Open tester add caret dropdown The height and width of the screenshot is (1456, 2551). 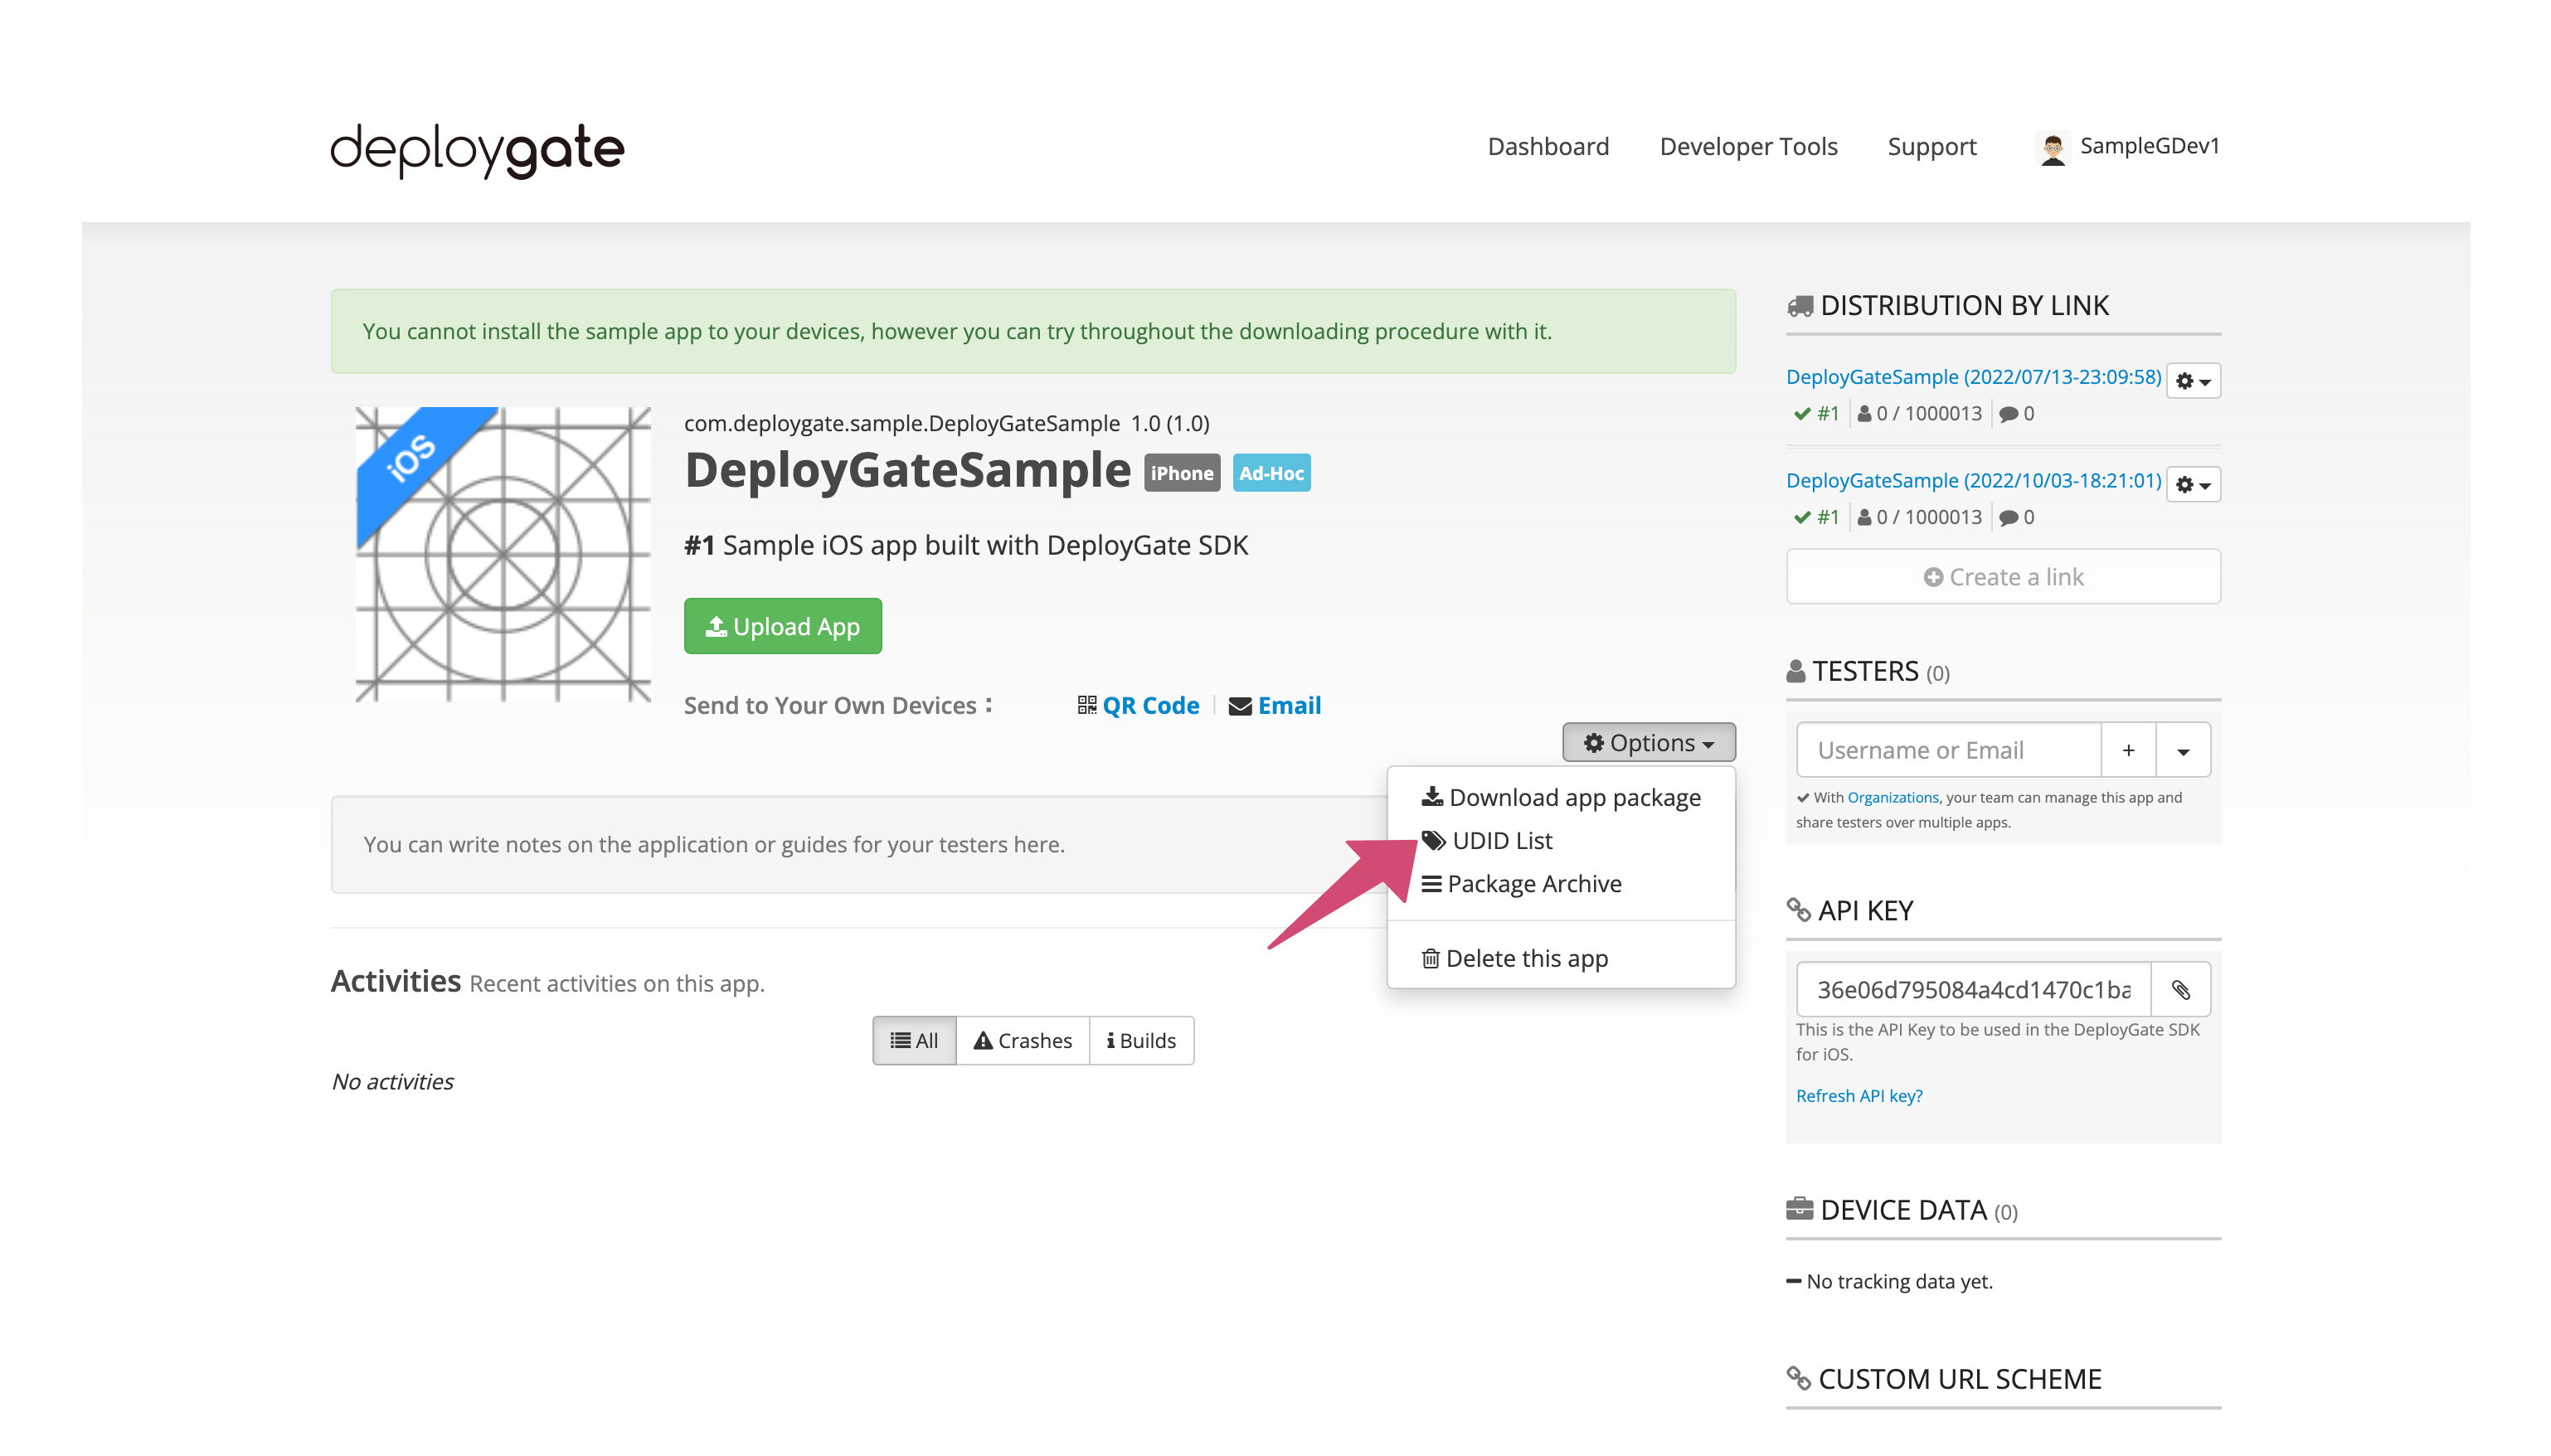[x=2183, y=750]
